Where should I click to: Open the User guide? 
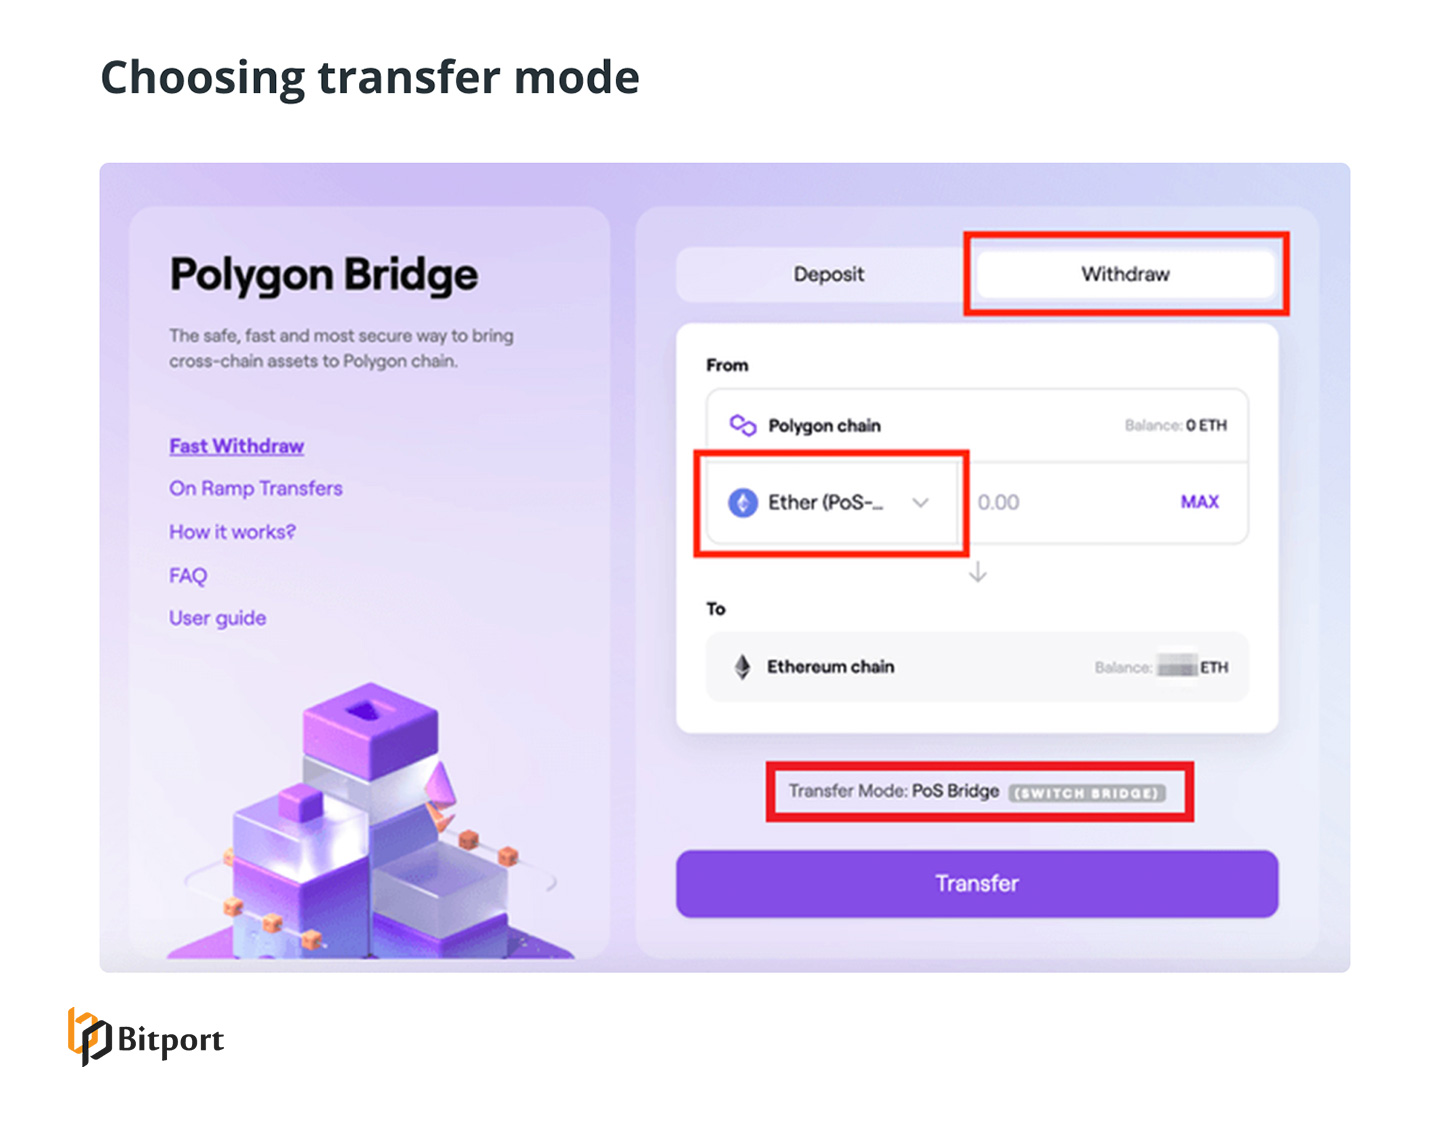point(217,617)
